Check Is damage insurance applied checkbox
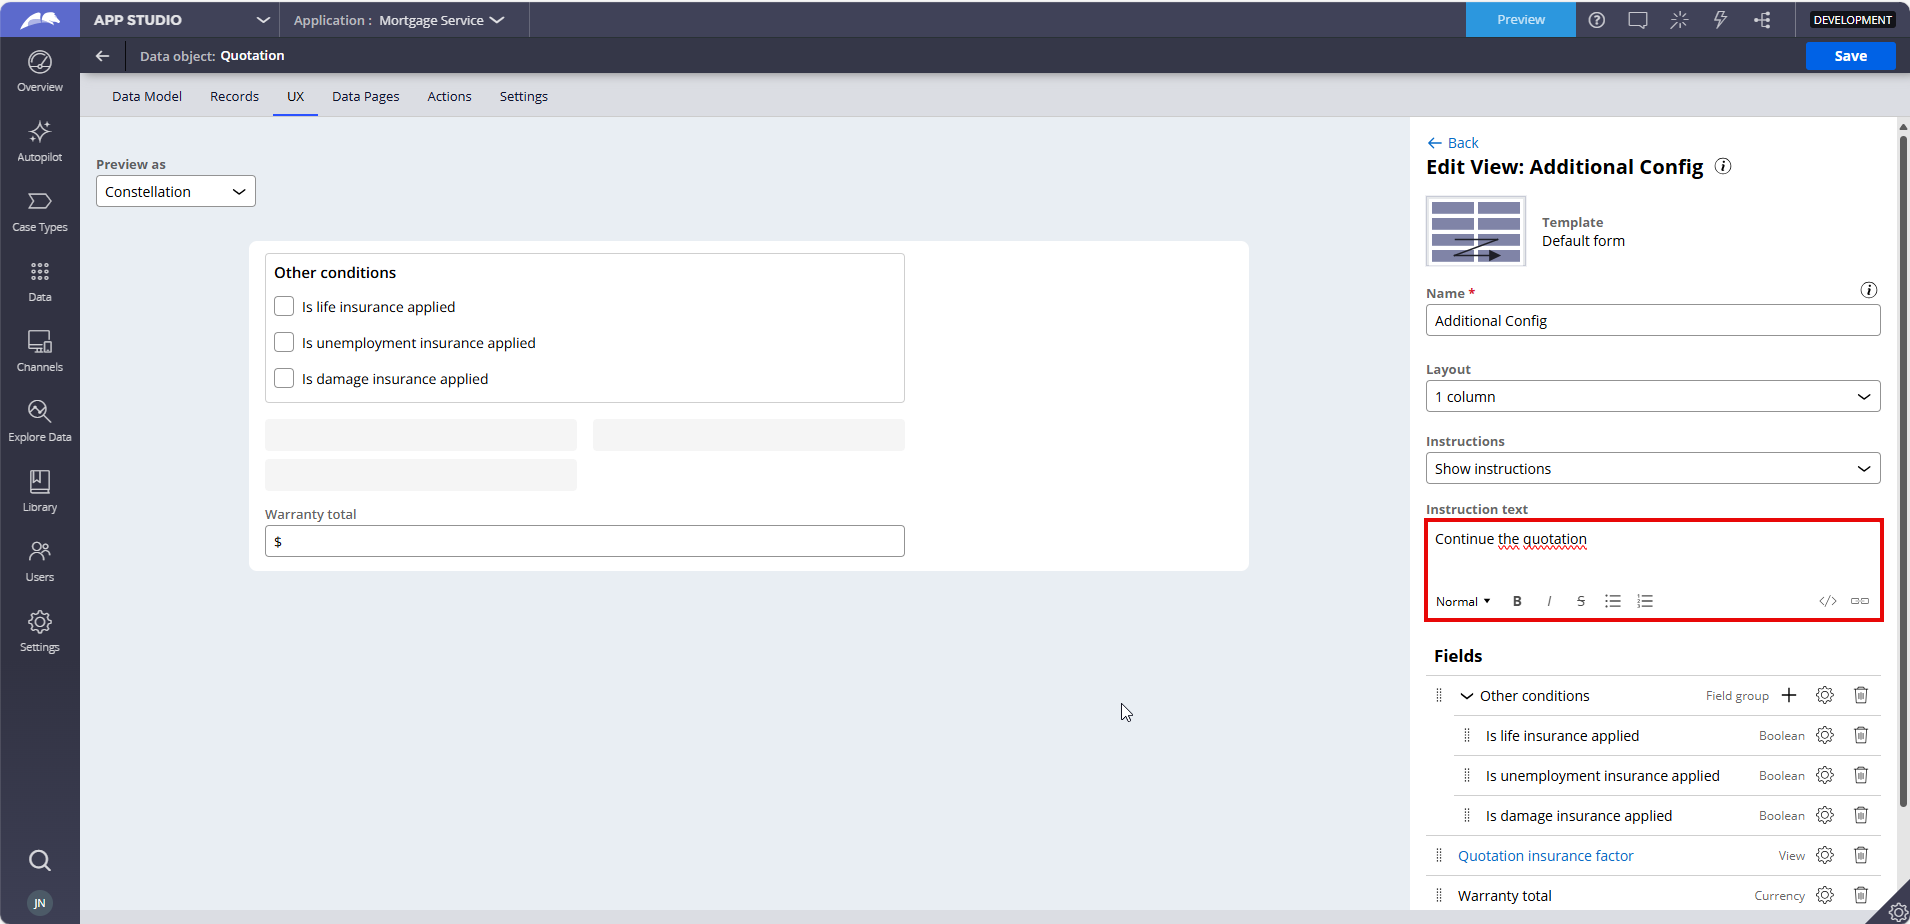Screen dimensions: 1910x924 tap(284, 378)
